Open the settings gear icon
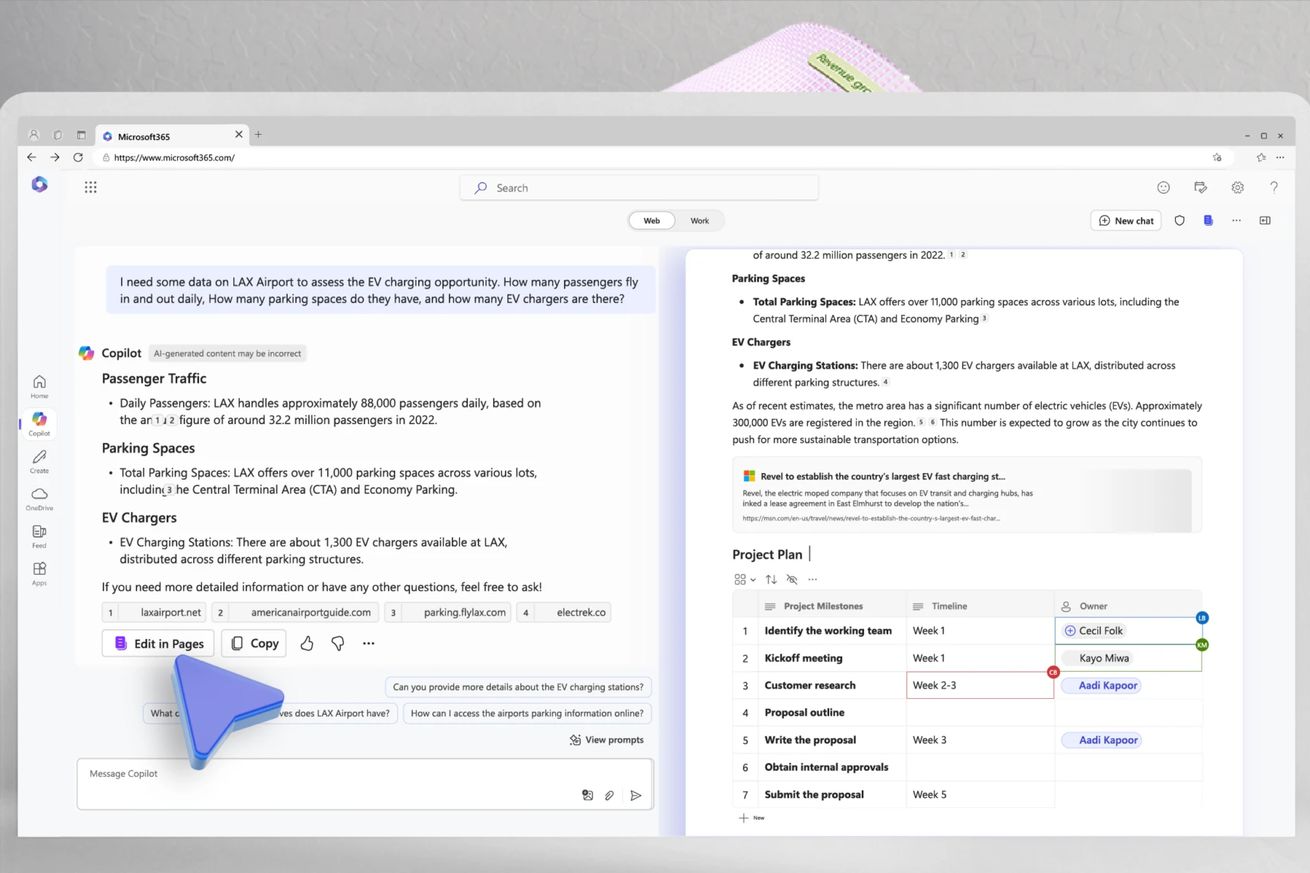The height and width of the screenshot is (873, 1310). point(1237,187)
